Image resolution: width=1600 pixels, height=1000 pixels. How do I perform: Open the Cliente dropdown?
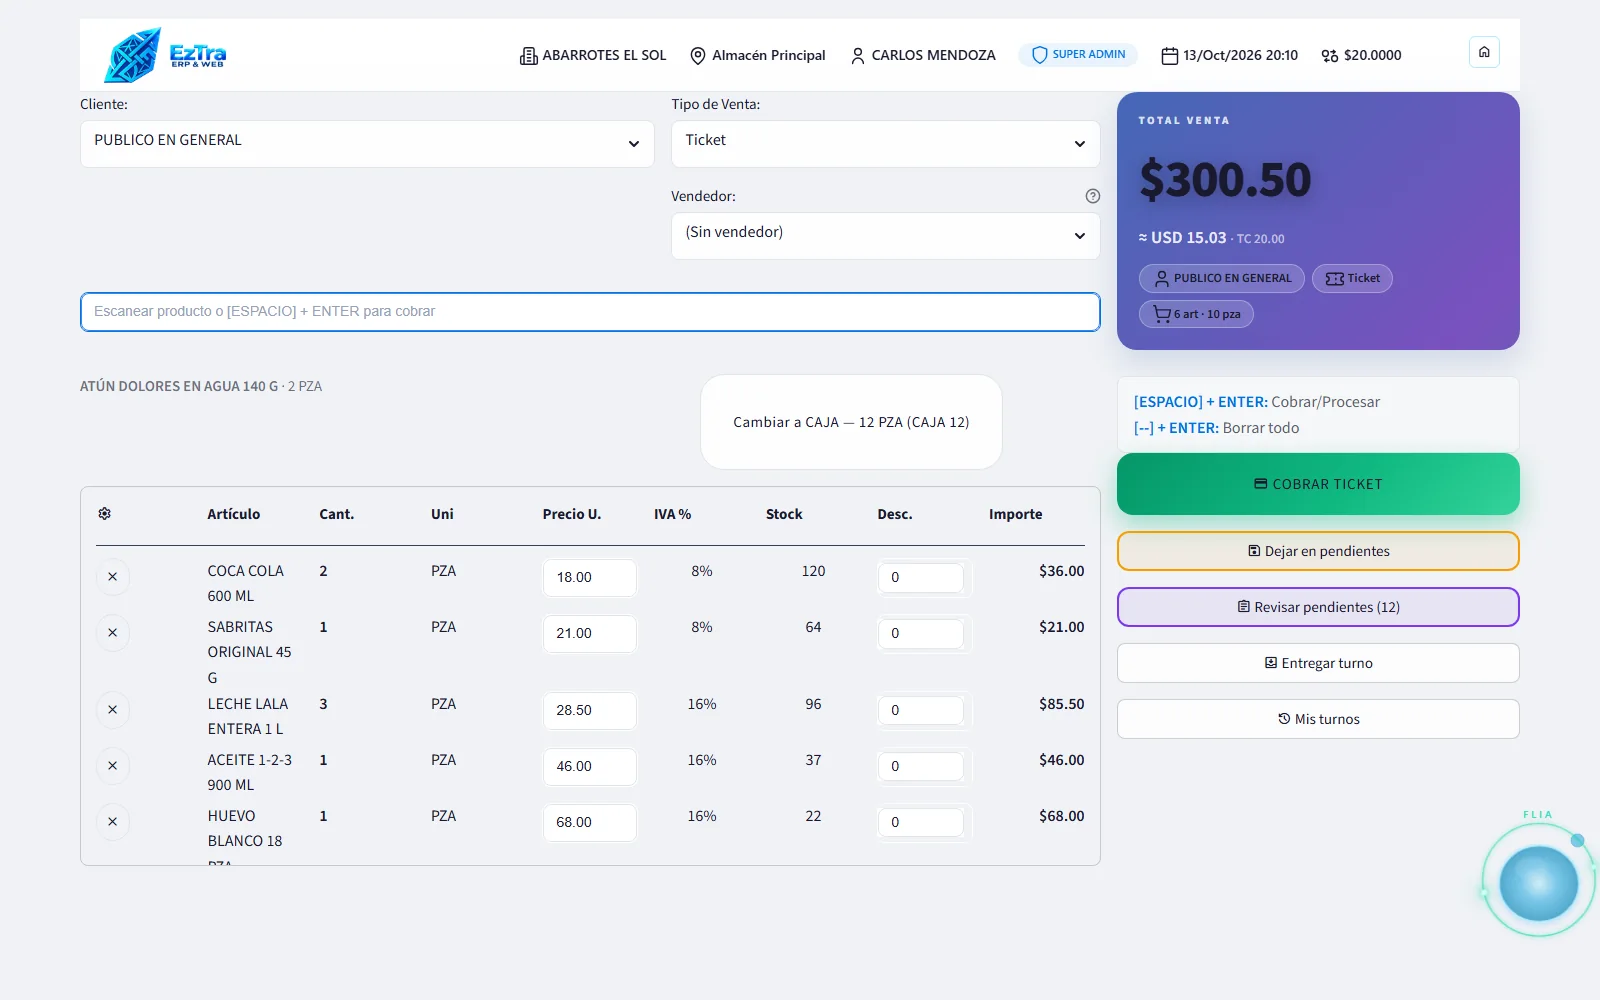coord(367,143)
